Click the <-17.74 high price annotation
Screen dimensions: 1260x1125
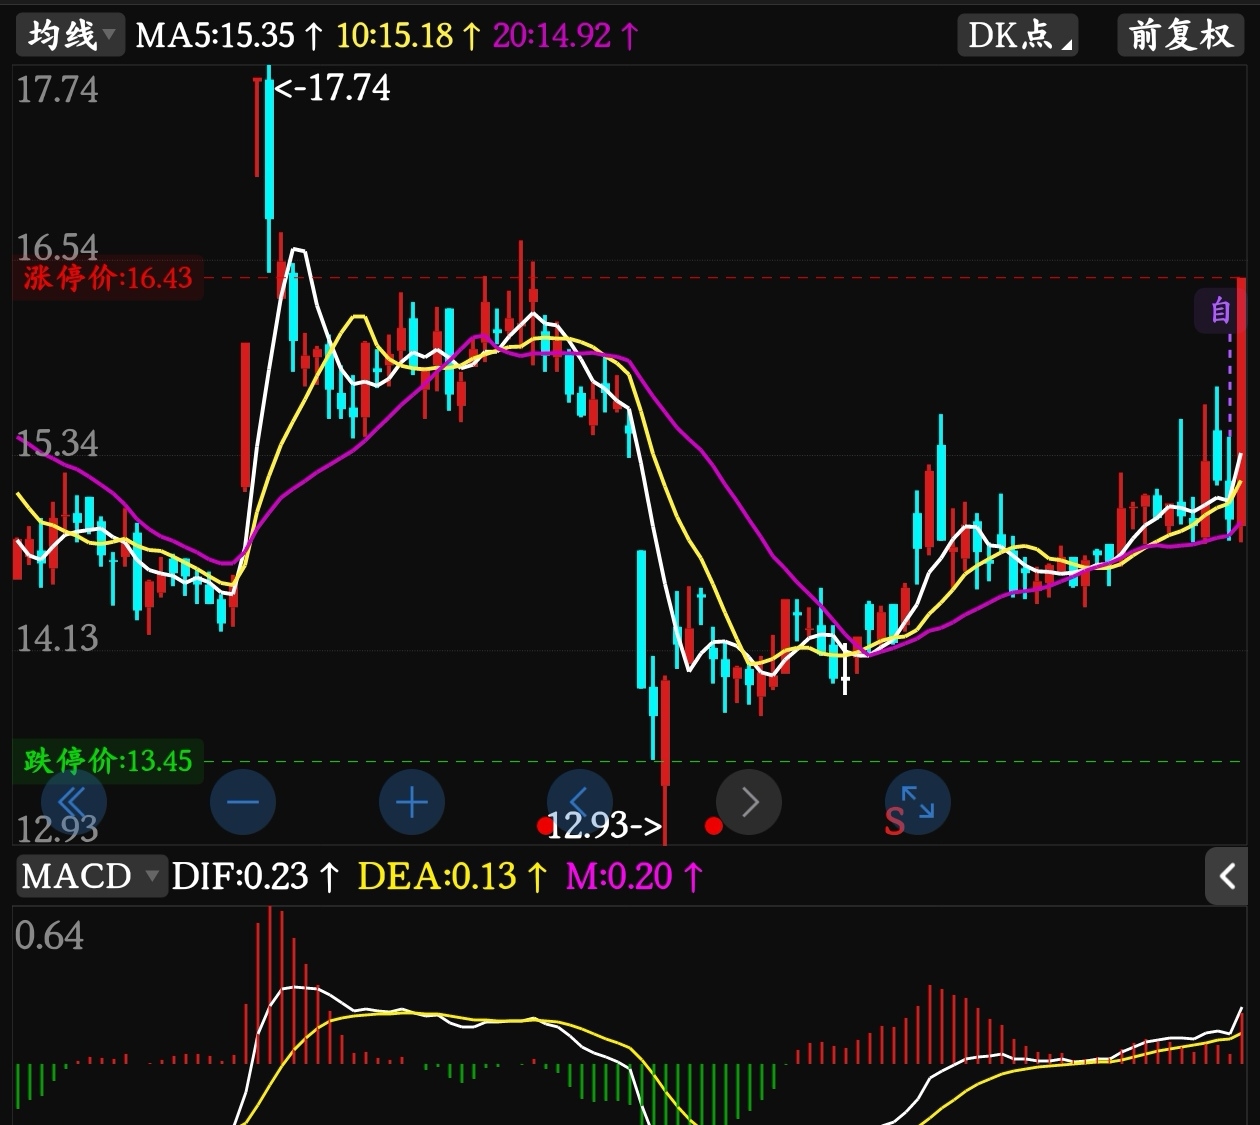(333, 88)
